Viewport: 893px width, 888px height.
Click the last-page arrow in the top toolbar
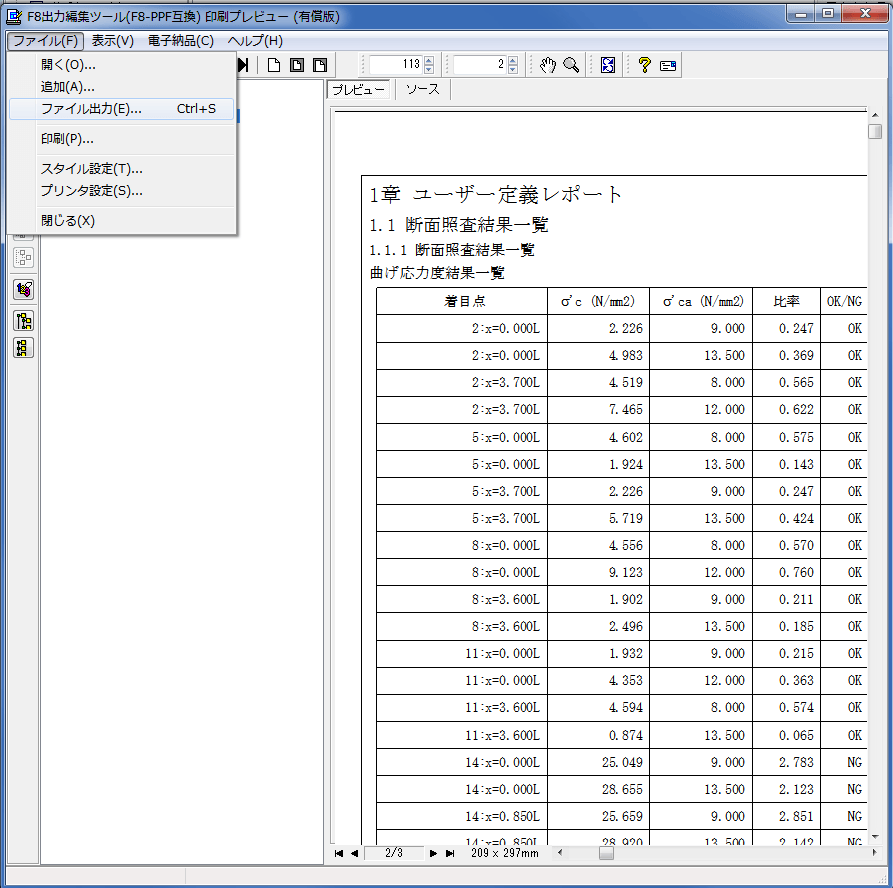[244, 65]
